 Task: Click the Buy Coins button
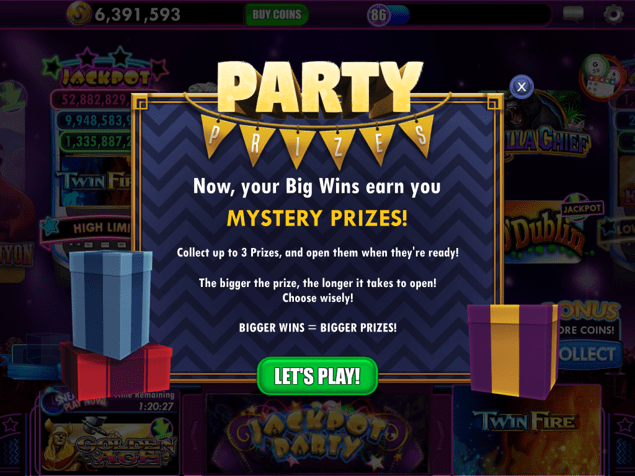(277, 15)
